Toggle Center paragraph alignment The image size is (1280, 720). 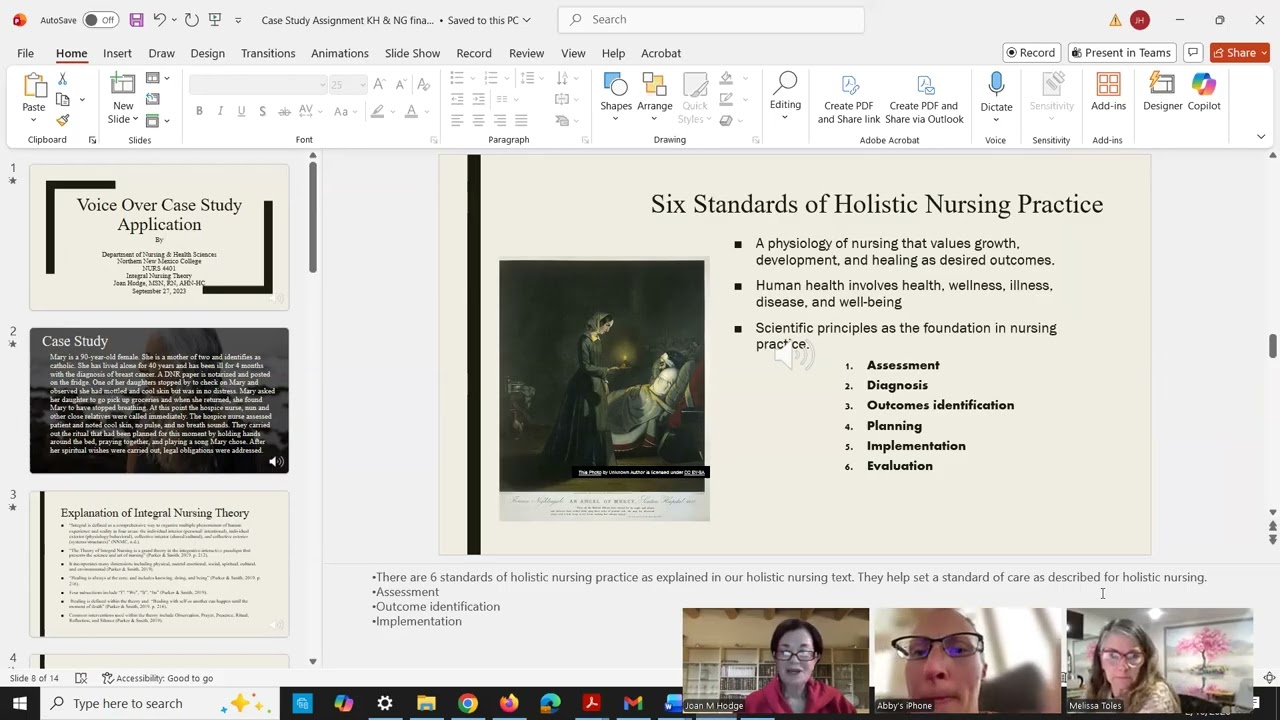pos(478,120)
